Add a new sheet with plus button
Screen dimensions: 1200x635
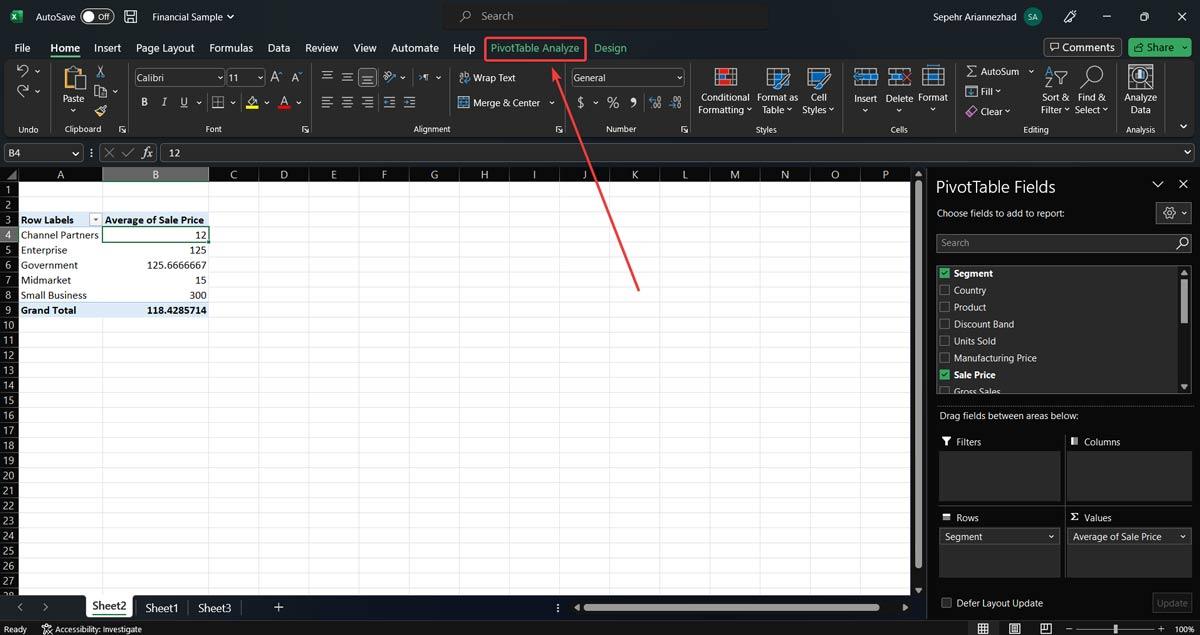click(278, 607)
